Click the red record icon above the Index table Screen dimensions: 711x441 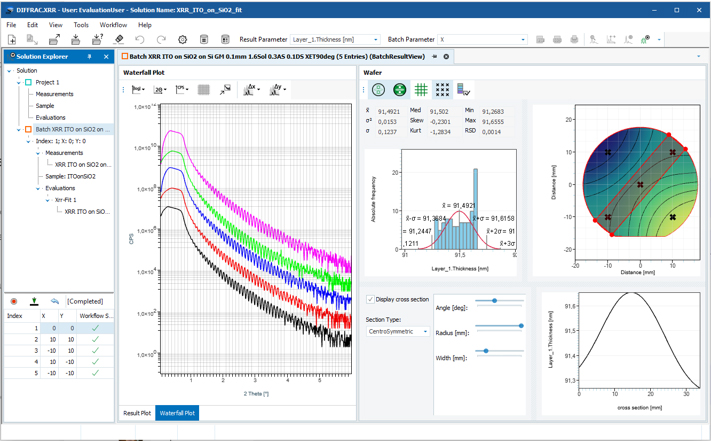click(14, 301)
